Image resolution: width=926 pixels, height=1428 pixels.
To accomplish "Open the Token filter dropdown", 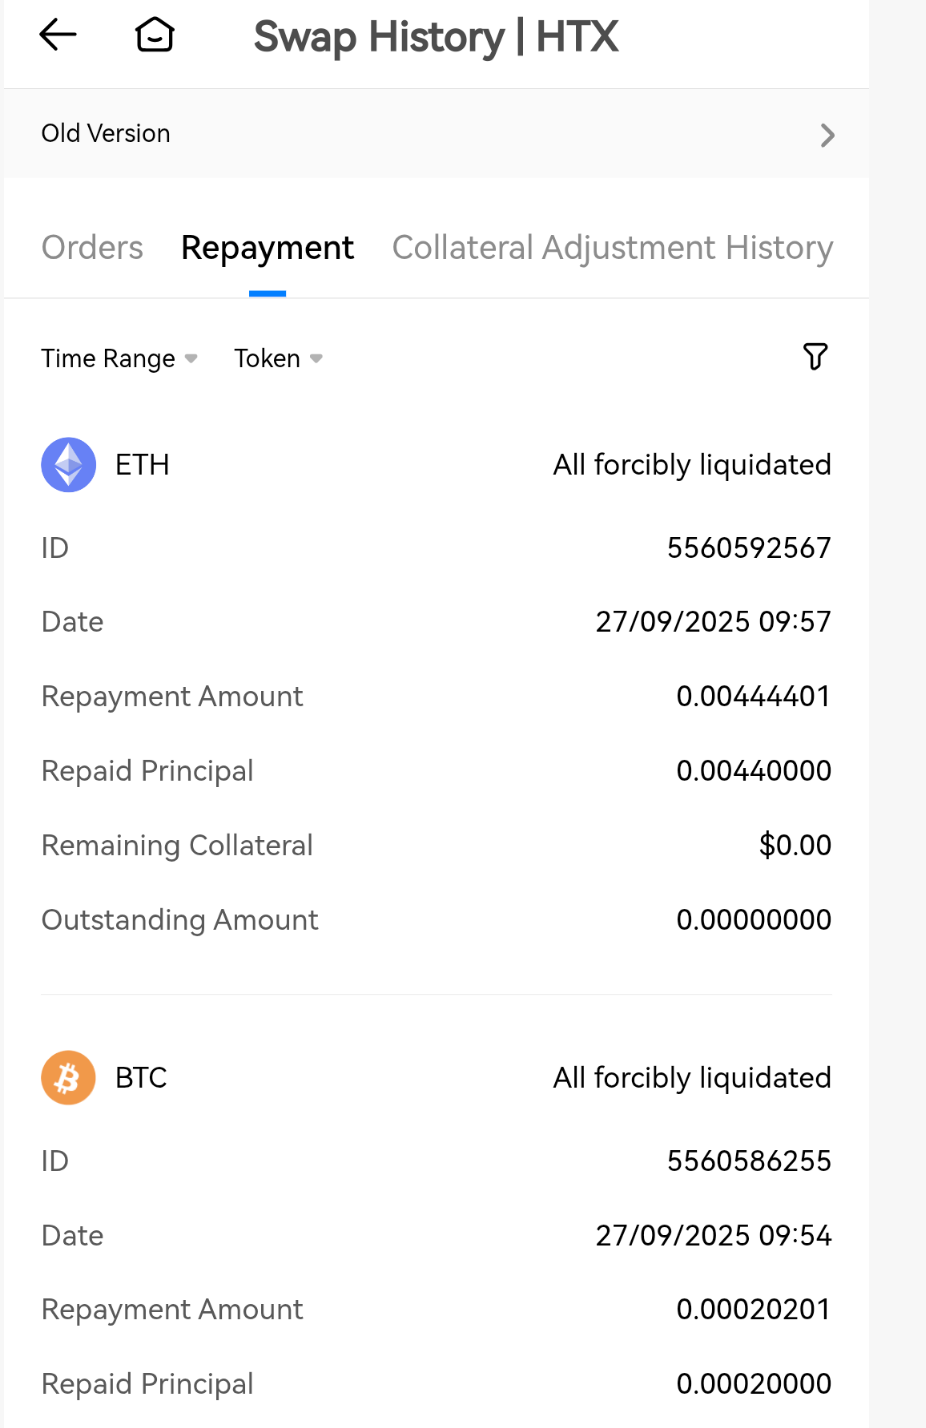I will (x=277, y=358).
